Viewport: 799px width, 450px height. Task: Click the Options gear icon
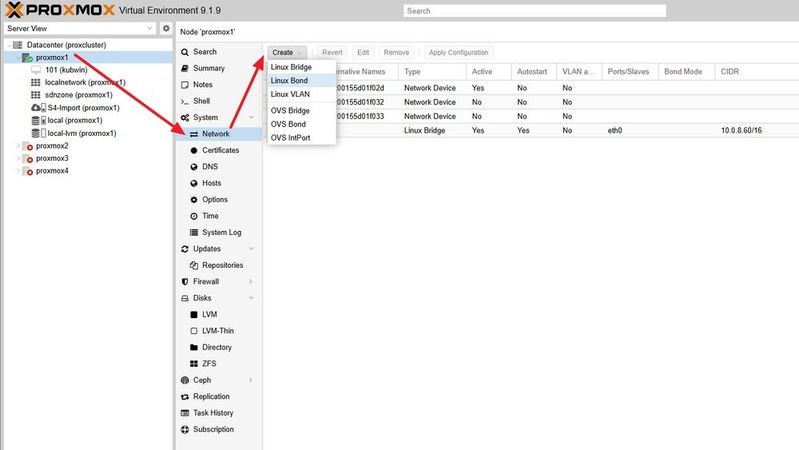click(x=194, y=200)
